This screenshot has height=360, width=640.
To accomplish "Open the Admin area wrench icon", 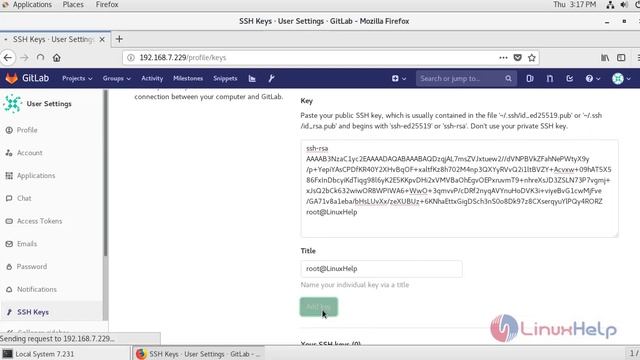I will [271, 78].
